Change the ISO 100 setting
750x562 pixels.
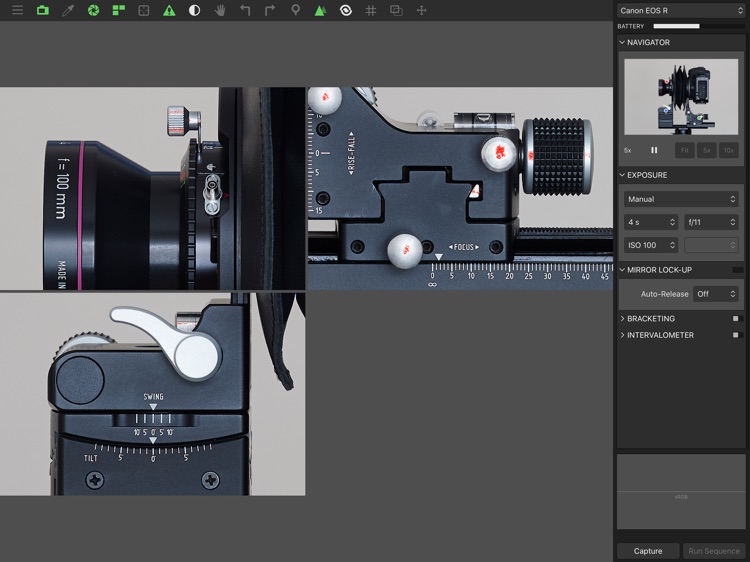[651, 245]
